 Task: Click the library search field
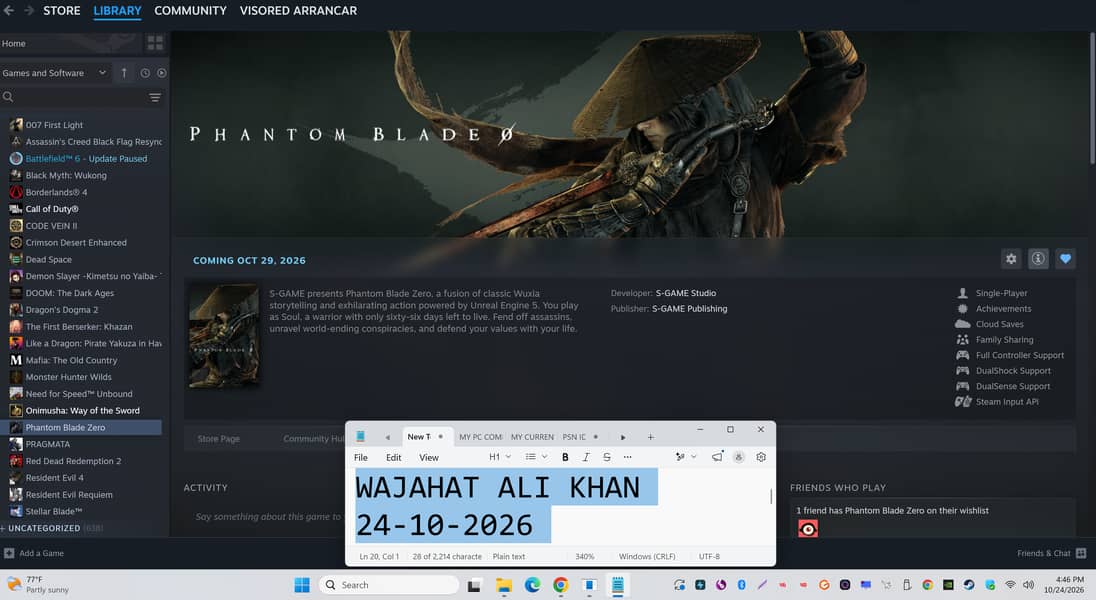coord(73,97)
